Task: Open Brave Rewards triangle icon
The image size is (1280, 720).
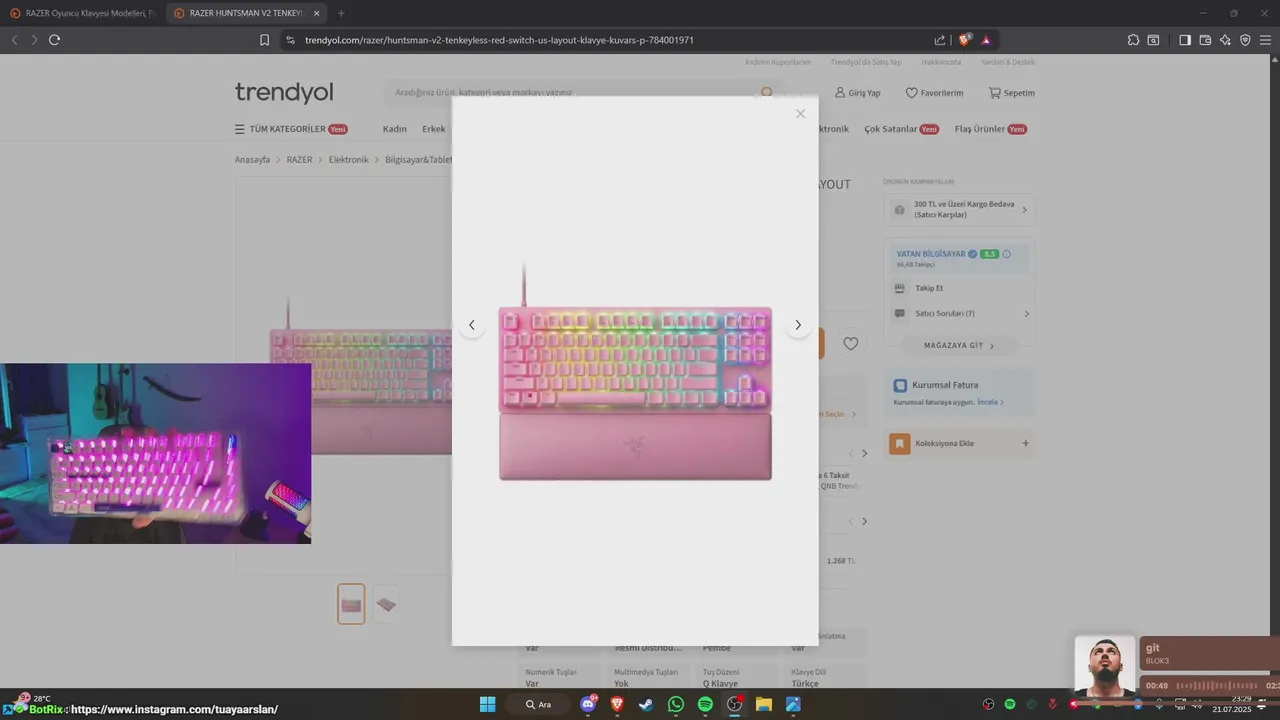Action: tap(986, 40)
